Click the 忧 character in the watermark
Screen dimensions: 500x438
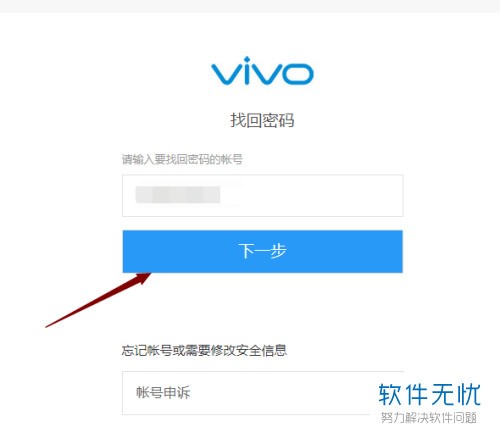coord(469,394)
